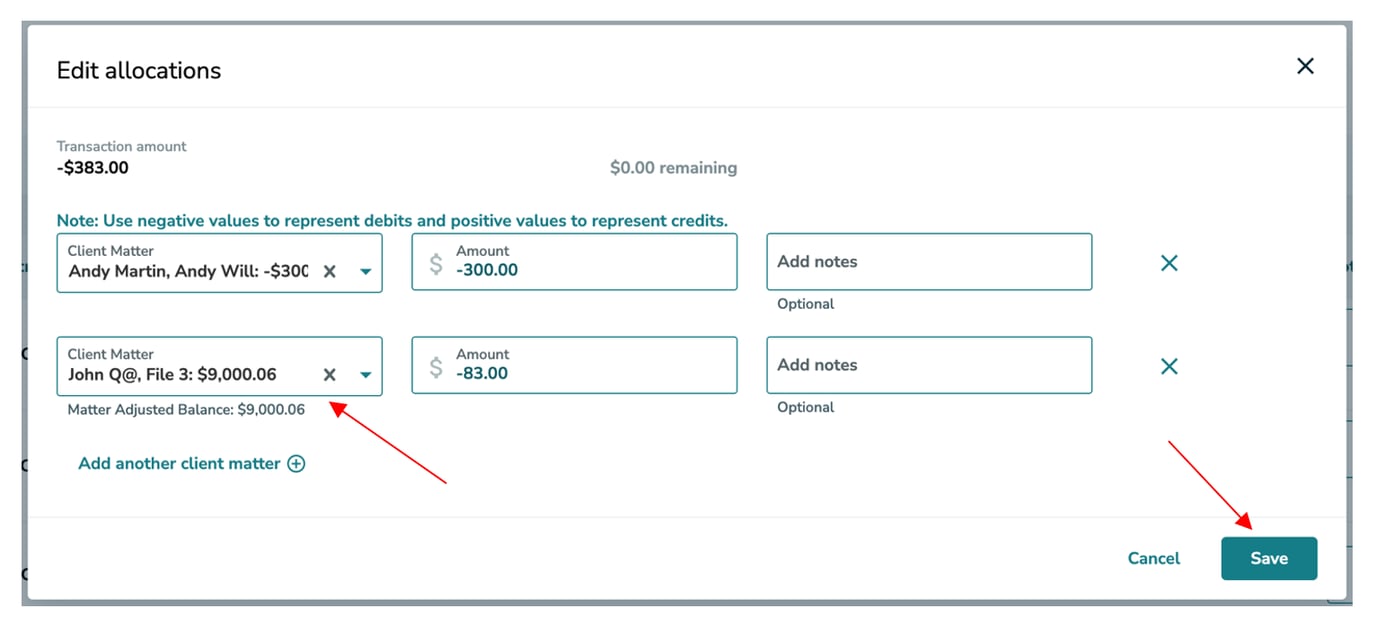Click the plus icon beside Add another client matter
The height and width of the screenshot is (626, 1376).
point(296,463)
